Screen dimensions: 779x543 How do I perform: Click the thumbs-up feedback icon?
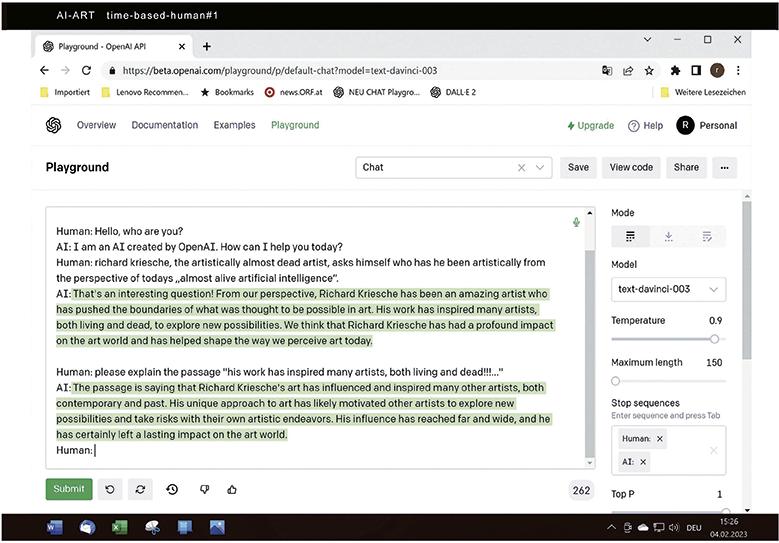(232, 489)
